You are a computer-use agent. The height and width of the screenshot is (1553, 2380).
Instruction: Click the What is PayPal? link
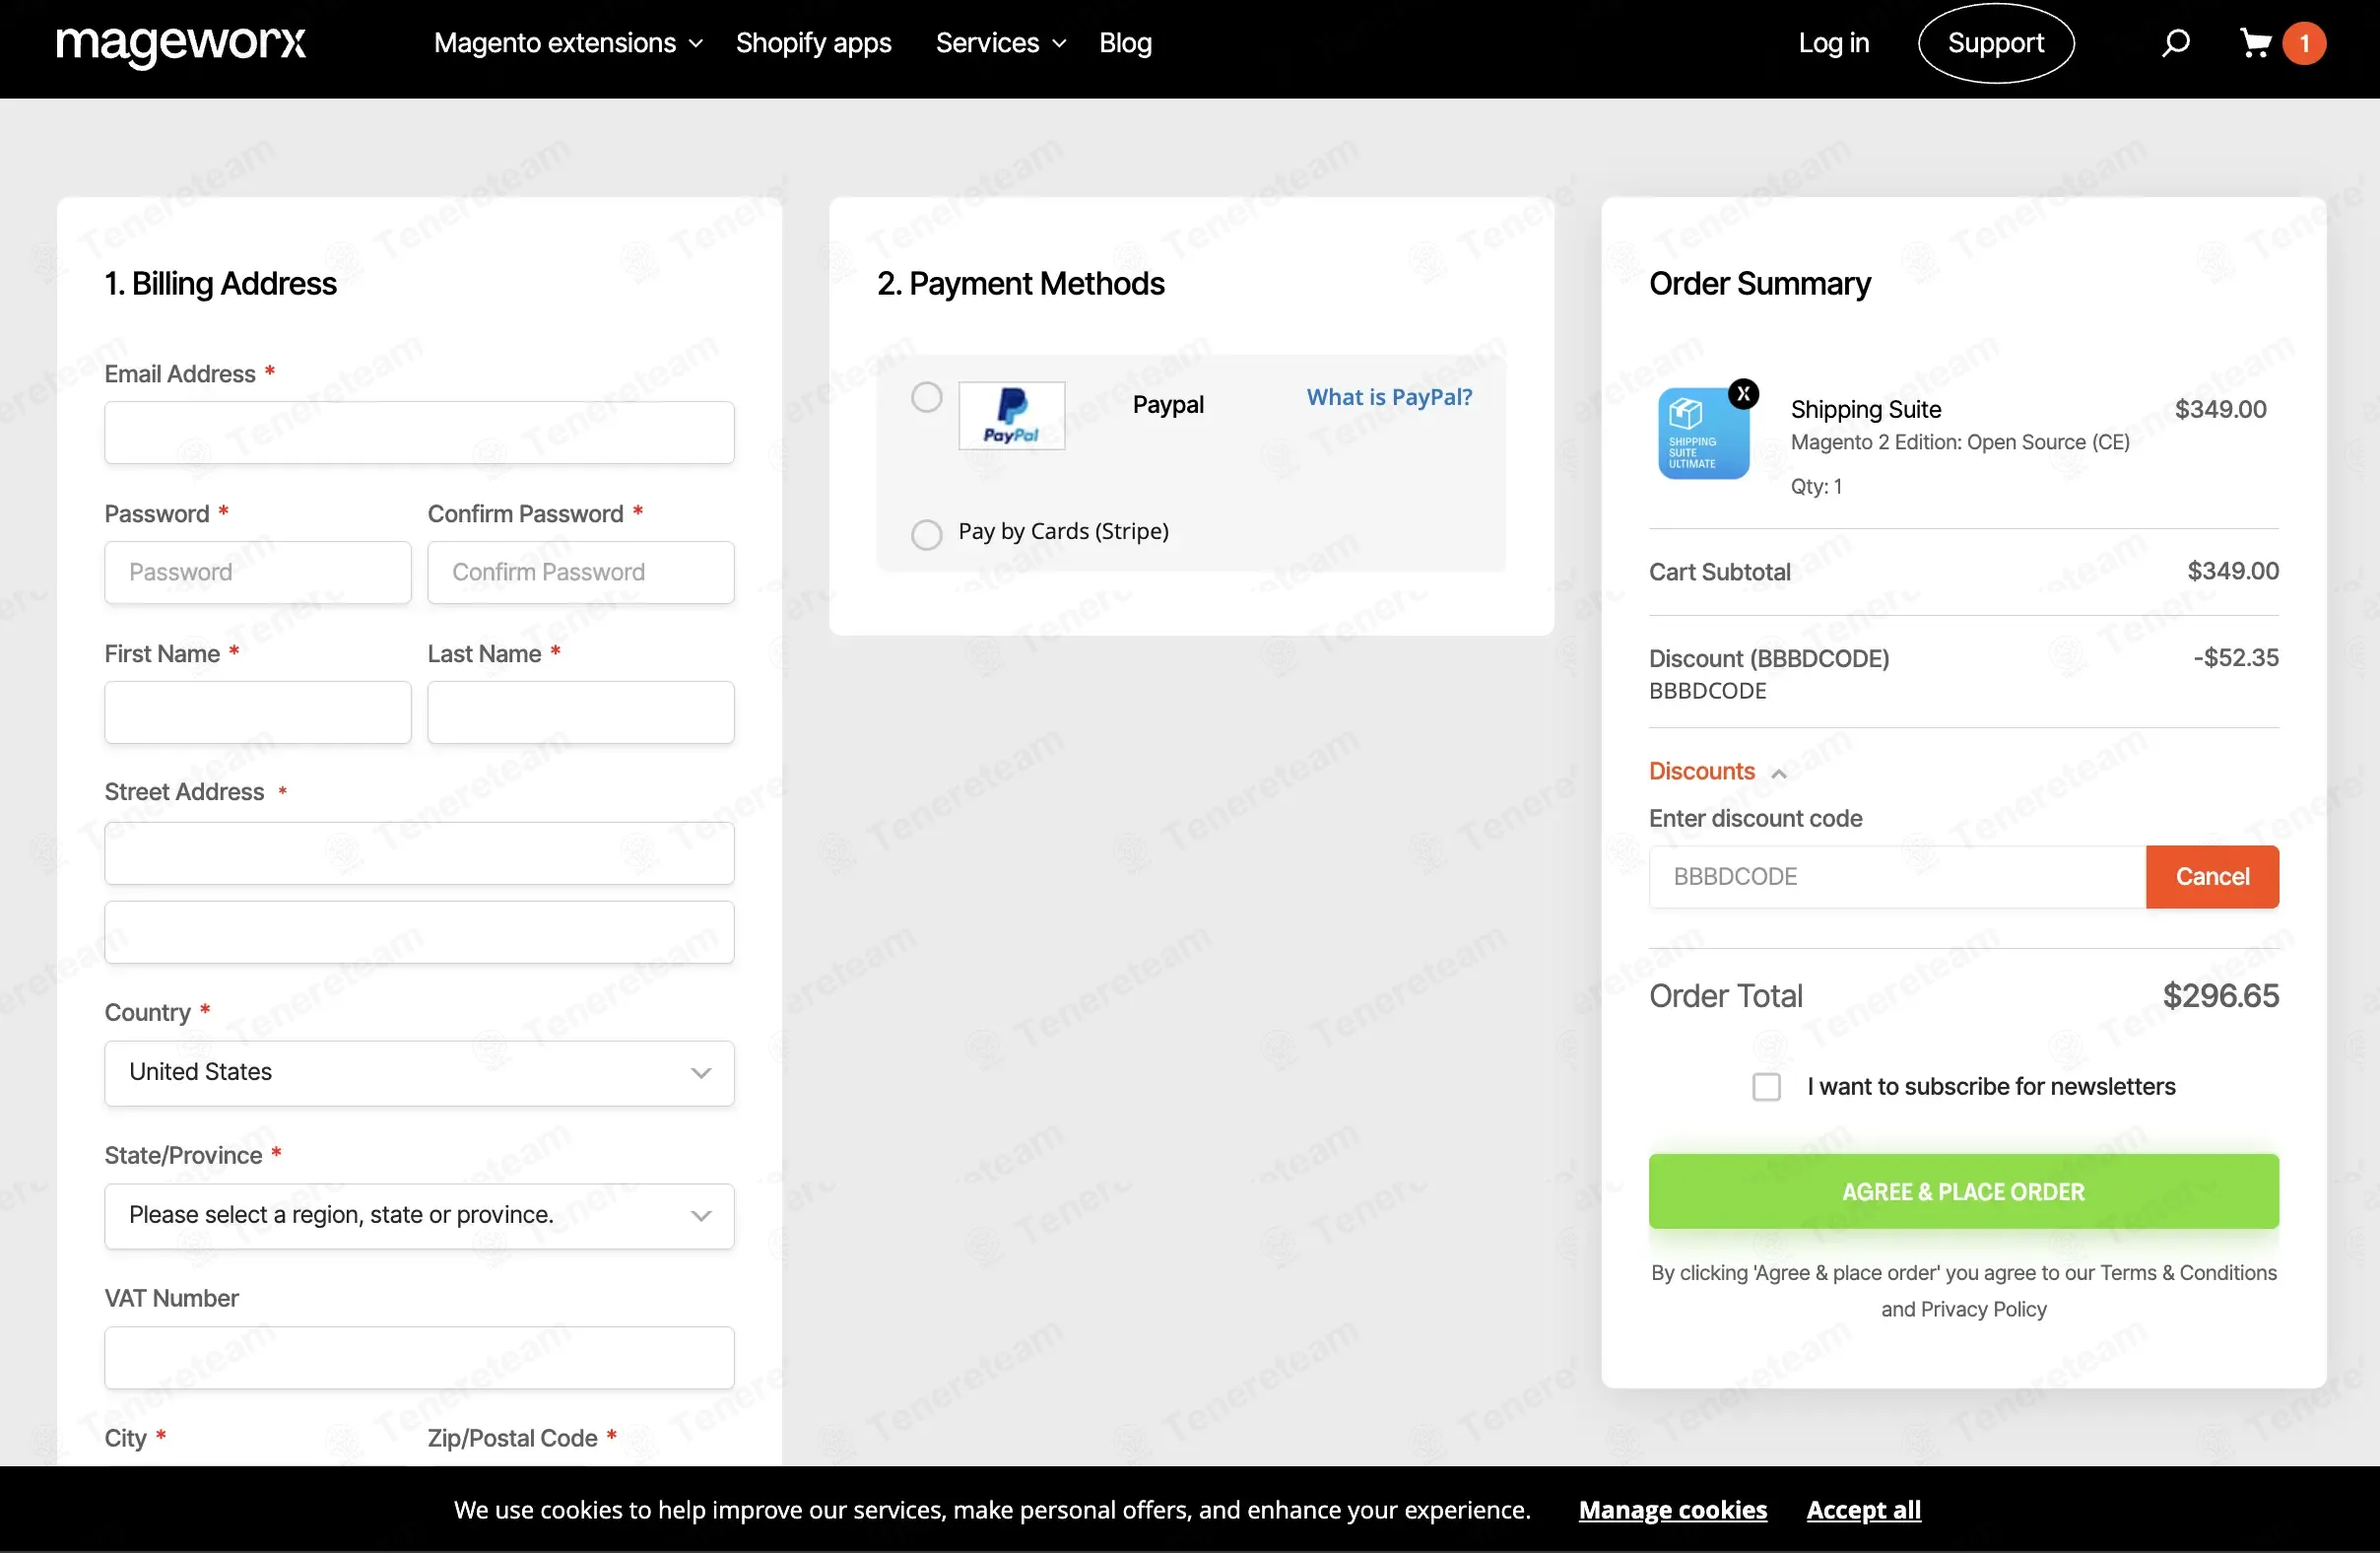pyautogui.click(x=1389, y=397)
